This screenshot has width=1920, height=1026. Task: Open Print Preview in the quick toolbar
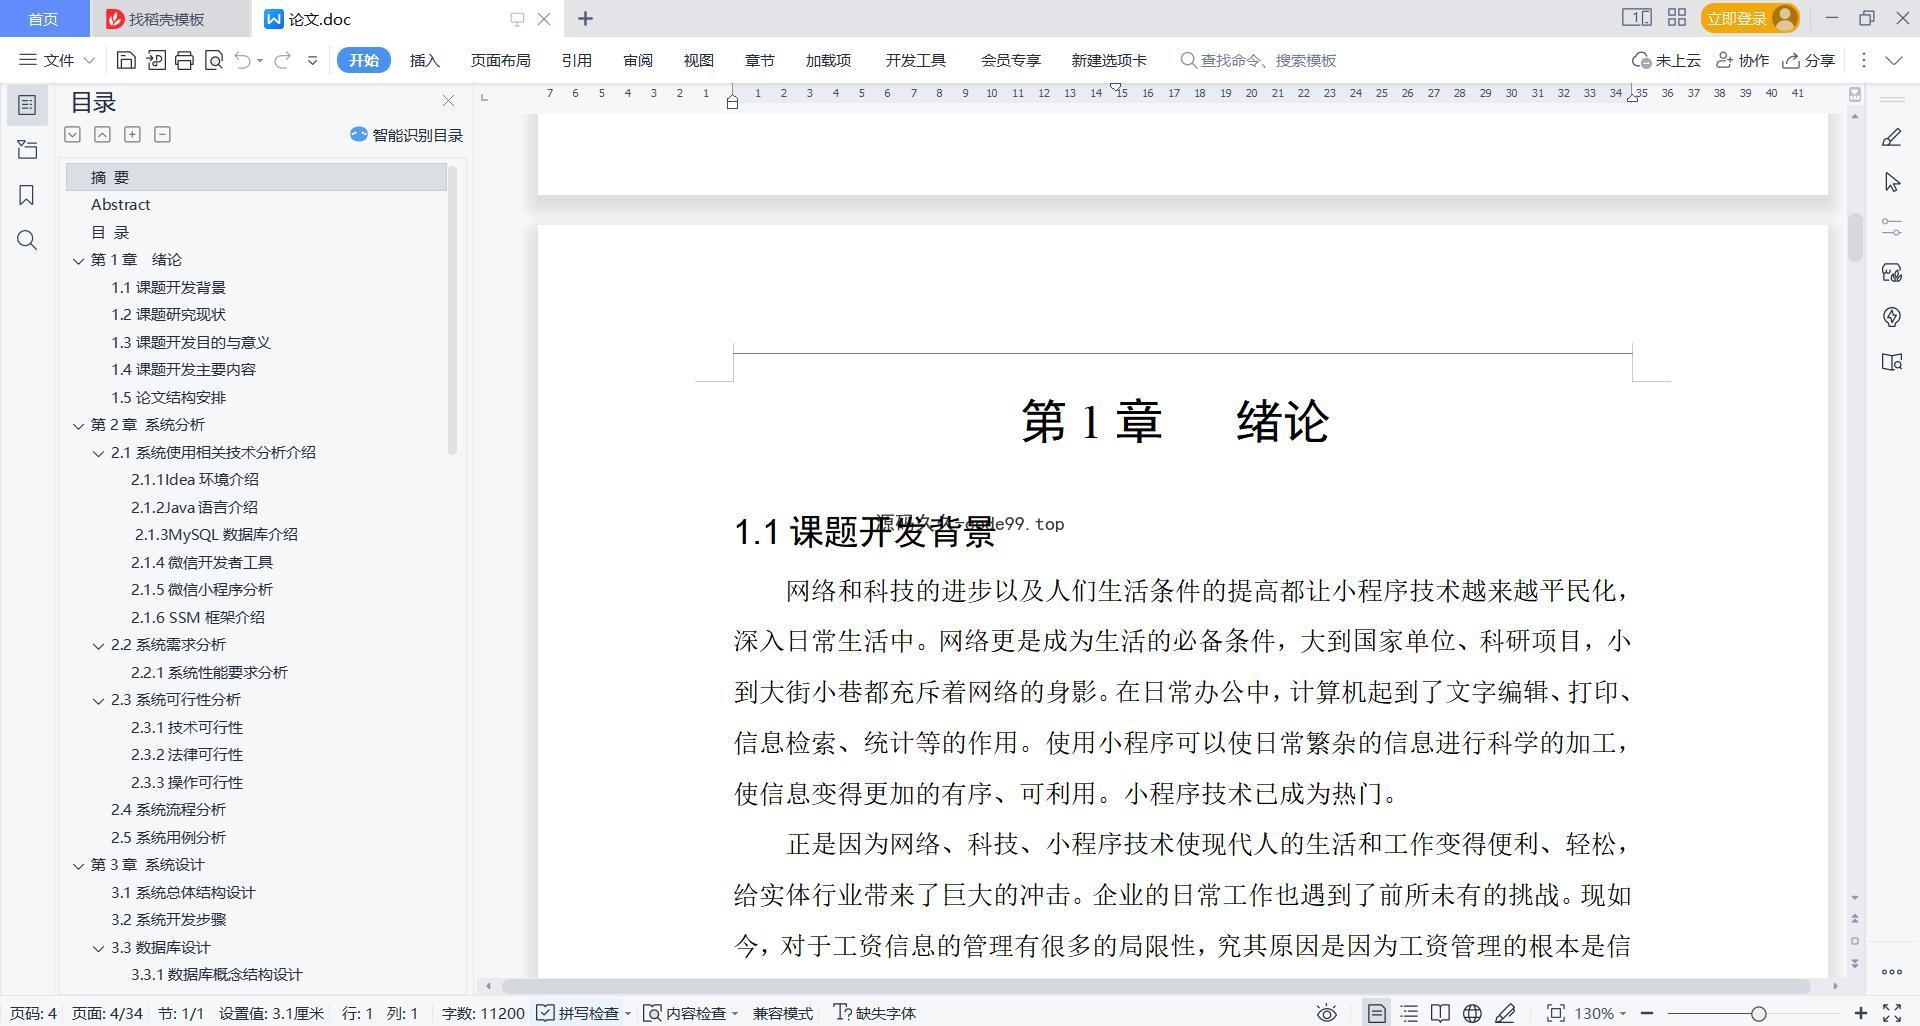pos(213,60)
